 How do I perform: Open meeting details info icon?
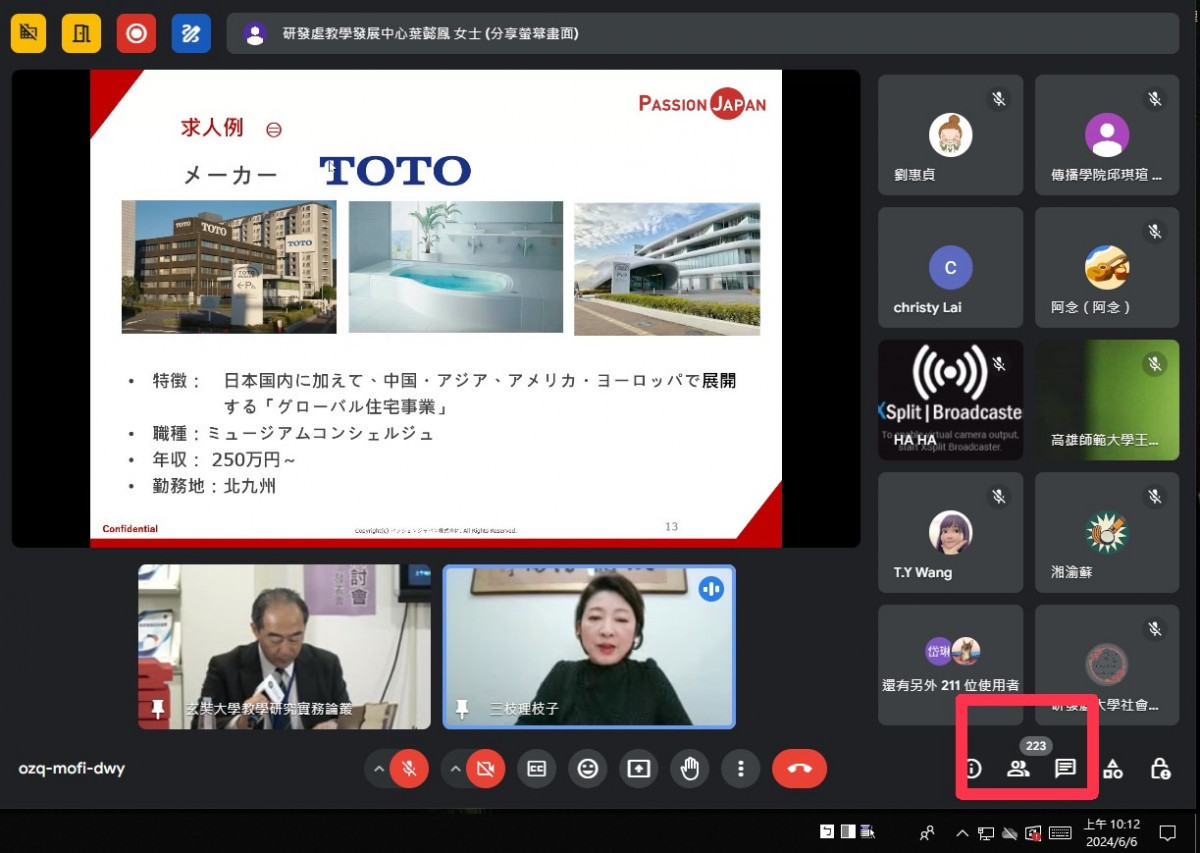click(972, 769)
